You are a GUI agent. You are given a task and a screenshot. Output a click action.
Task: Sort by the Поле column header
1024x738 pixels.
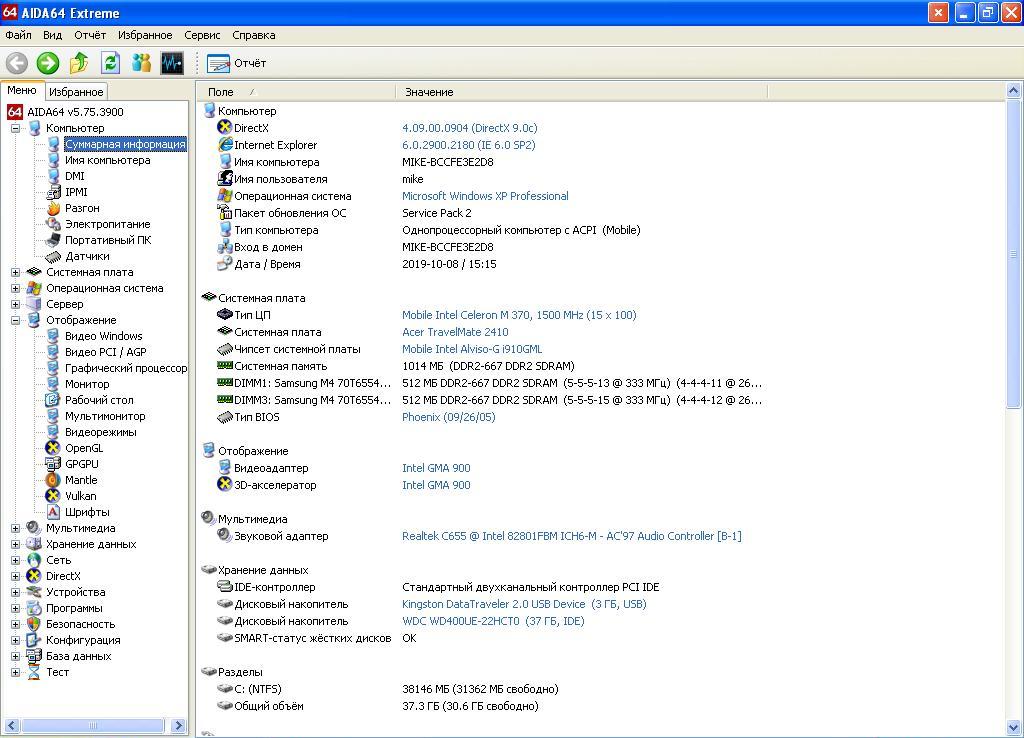click(x=296, y=92)
